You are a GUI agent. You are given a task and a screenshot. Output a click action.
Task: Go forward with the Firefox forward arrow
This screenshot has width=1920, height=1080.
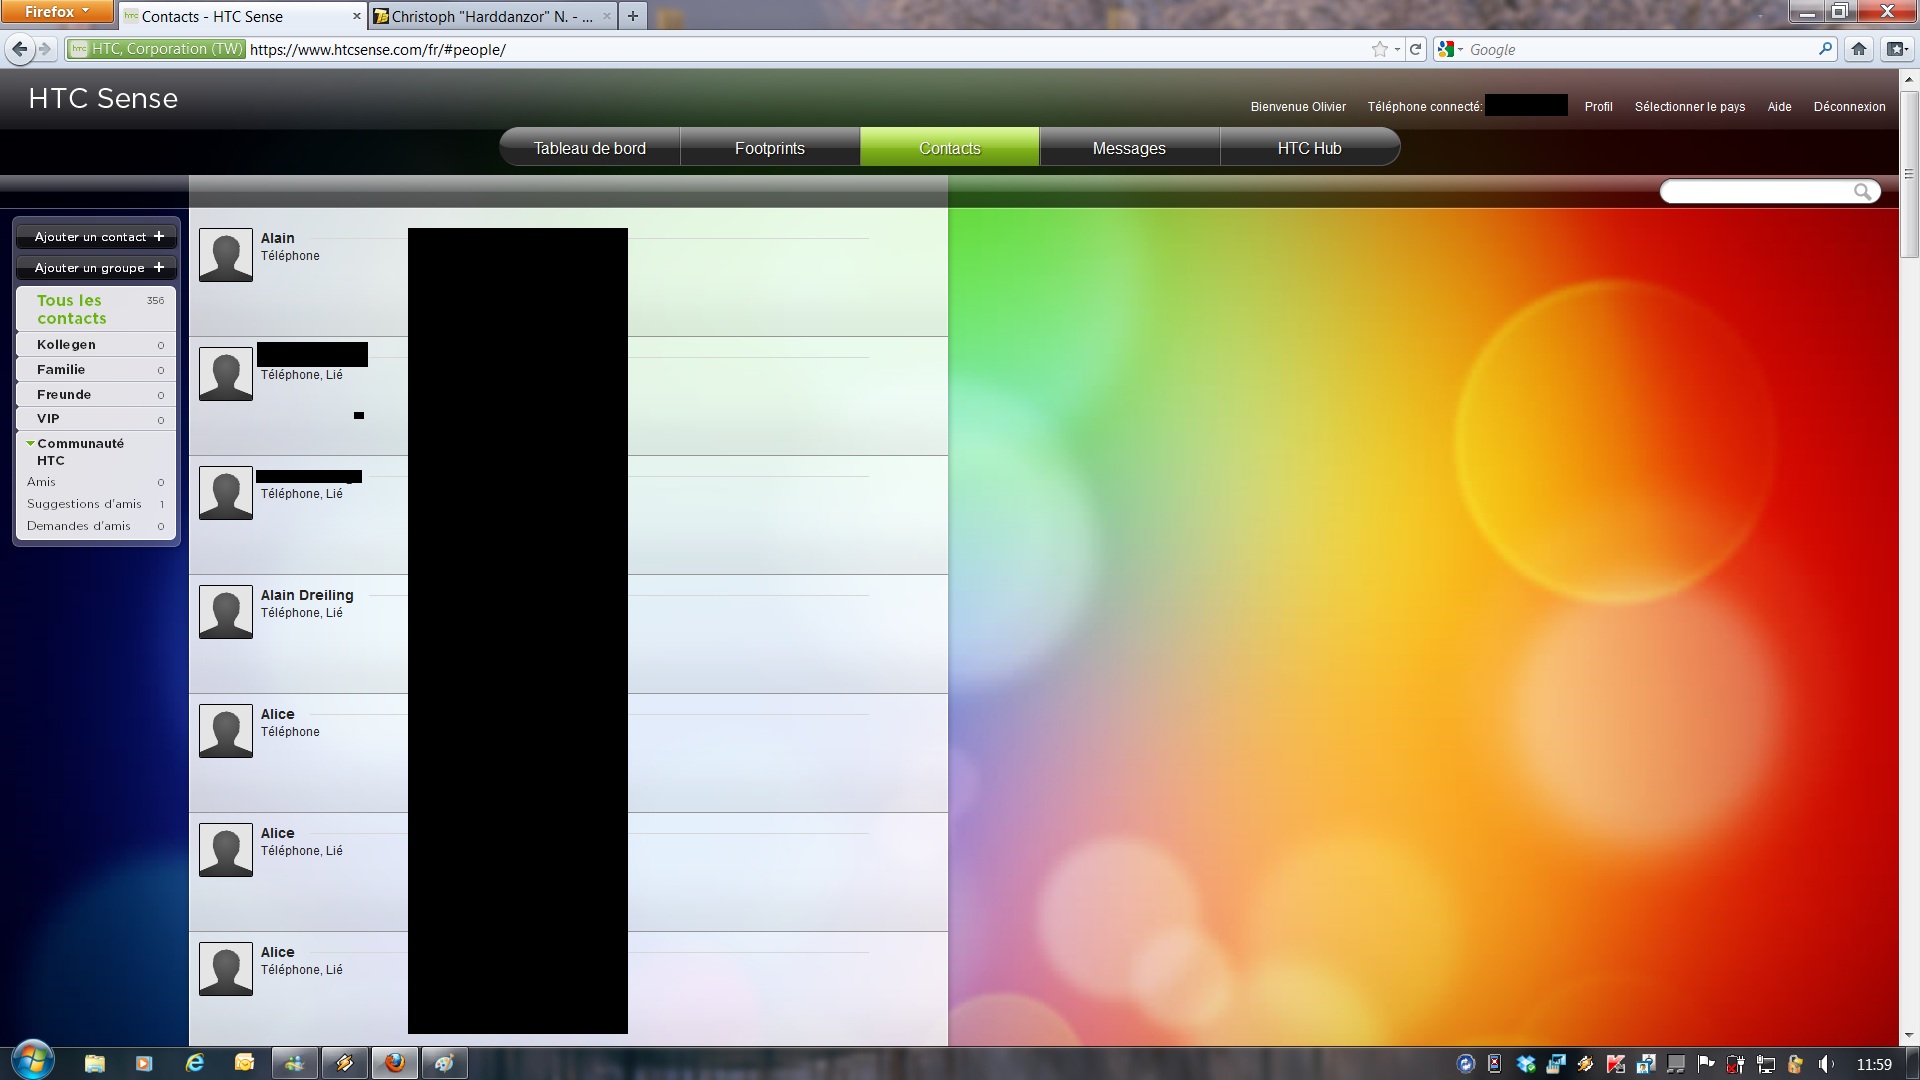click(44, 49)
